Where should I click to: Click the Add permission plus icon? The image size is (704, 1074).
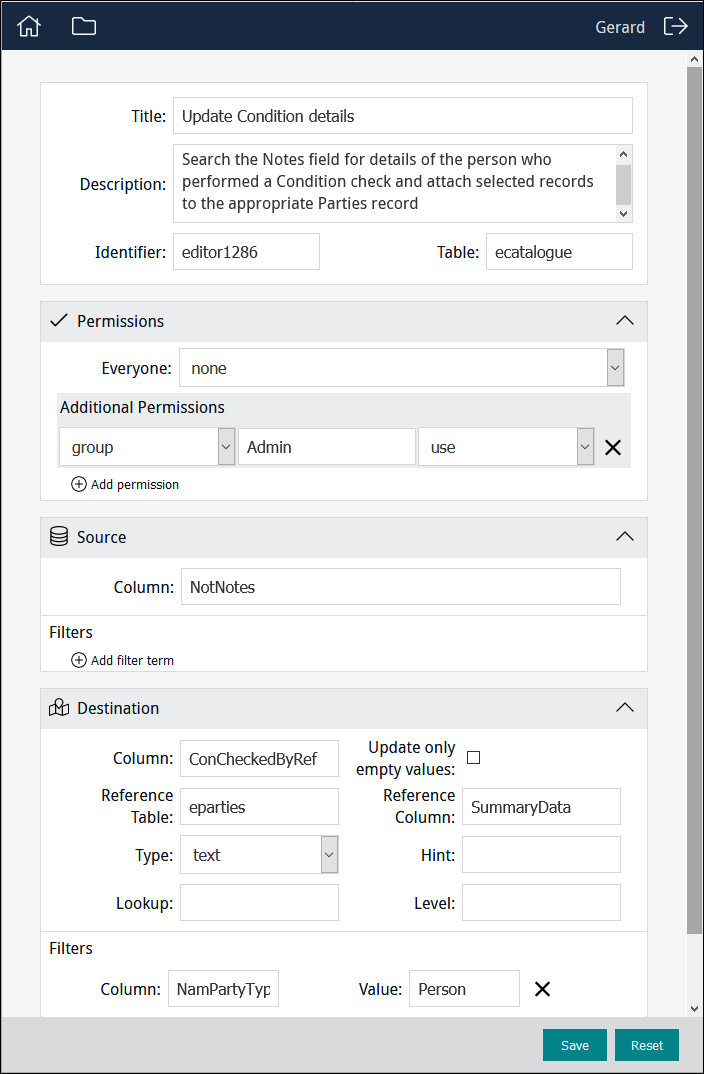click(79, 484)
